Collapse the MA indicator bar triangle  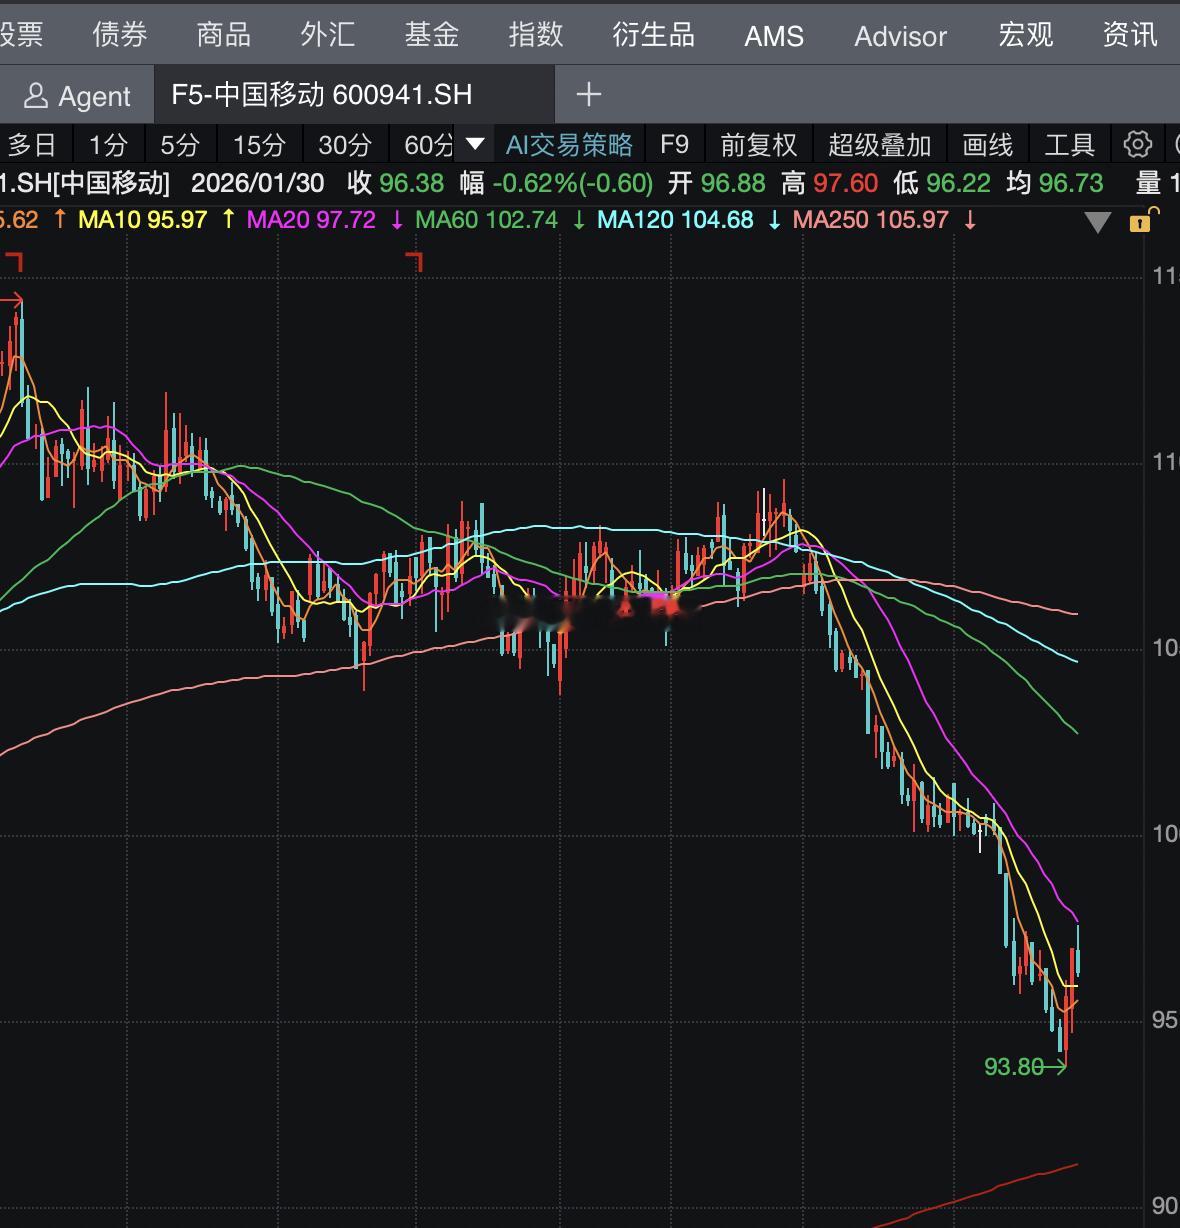[1096, 220]
